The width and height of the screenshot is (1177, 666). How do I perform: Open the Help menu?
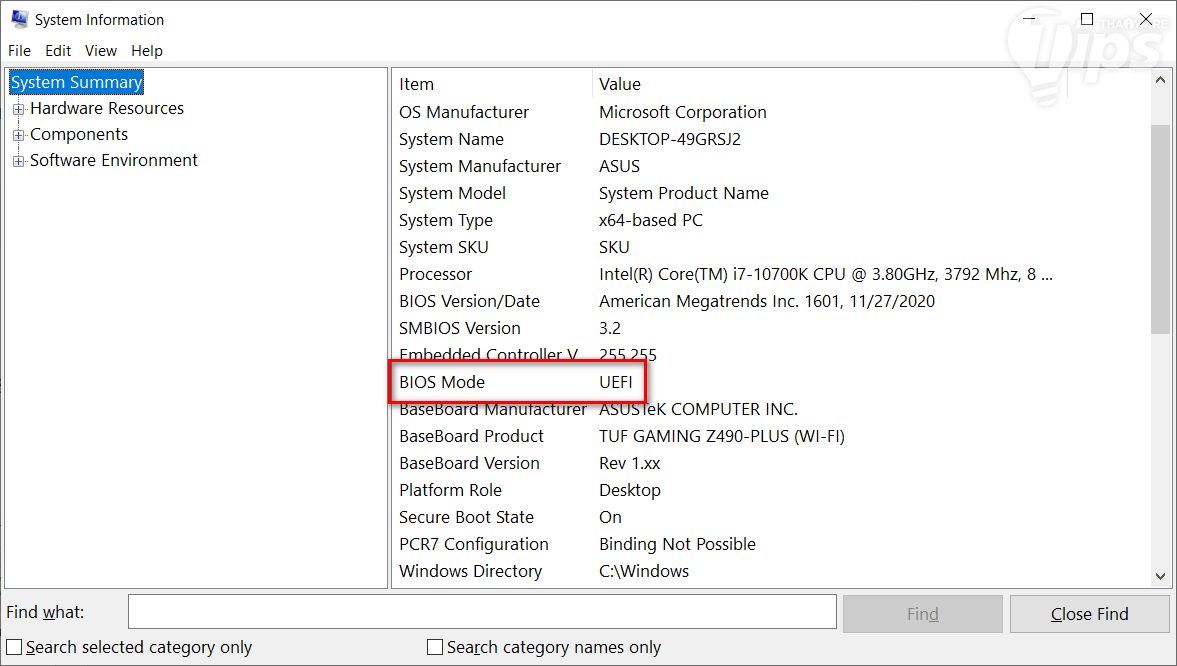point(147,51)
